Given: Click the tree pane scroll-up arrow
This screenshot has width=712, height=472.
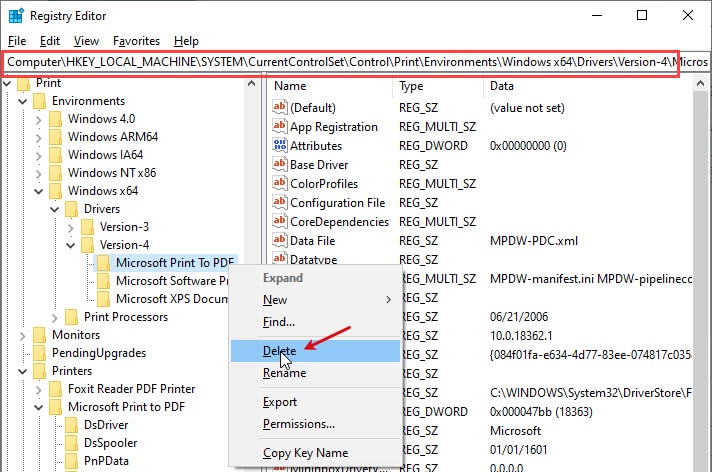Looking at the screenshot, I should pos(251,84).
